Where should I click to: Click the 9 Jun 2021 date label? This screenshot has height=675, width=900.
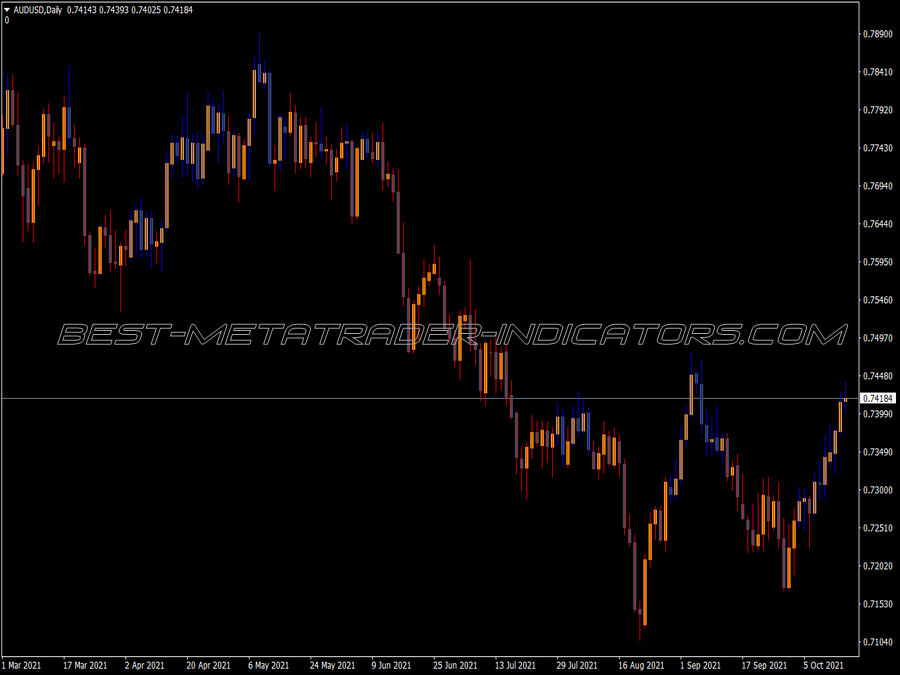(x=391, y=665)
